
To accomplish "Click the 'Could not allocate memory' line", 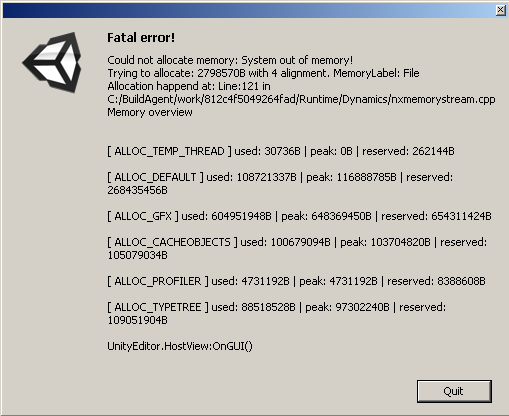I will (x=230, y=60).
